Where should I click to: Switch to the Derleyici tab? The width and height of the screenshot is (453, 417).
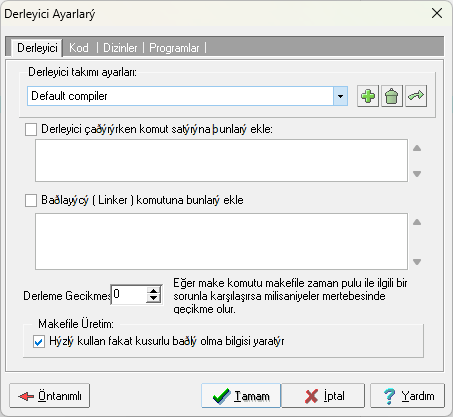click(37, 48)
